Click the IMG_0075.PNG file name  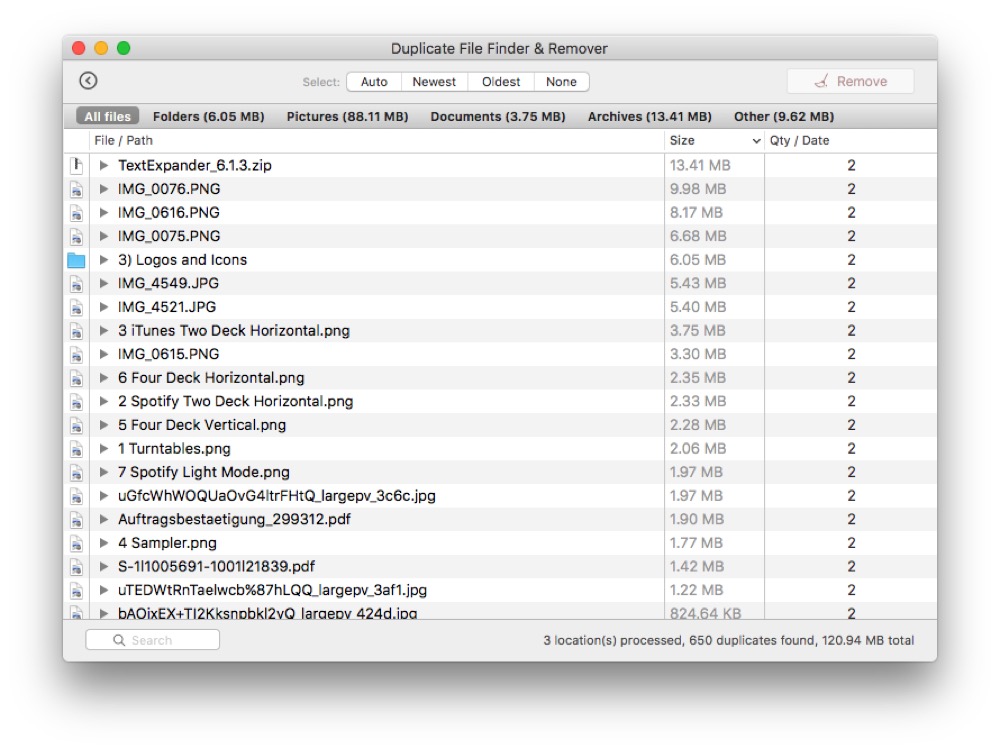[x=169, y=237]
